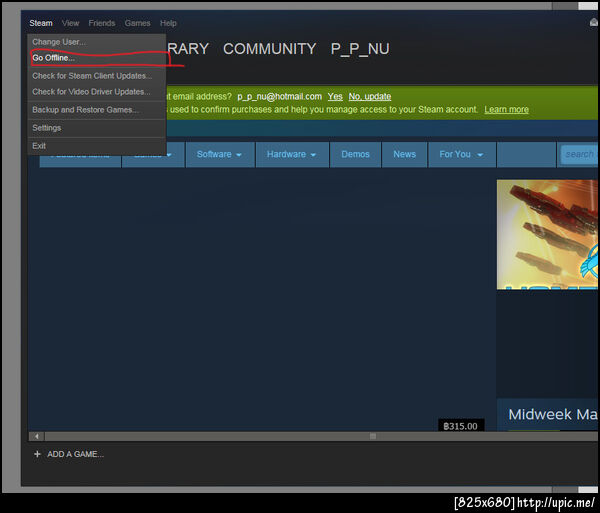Open the Midweek Madness promo heading
The image size is (600, 513).
pyautogui.click(x=553, y=414)
